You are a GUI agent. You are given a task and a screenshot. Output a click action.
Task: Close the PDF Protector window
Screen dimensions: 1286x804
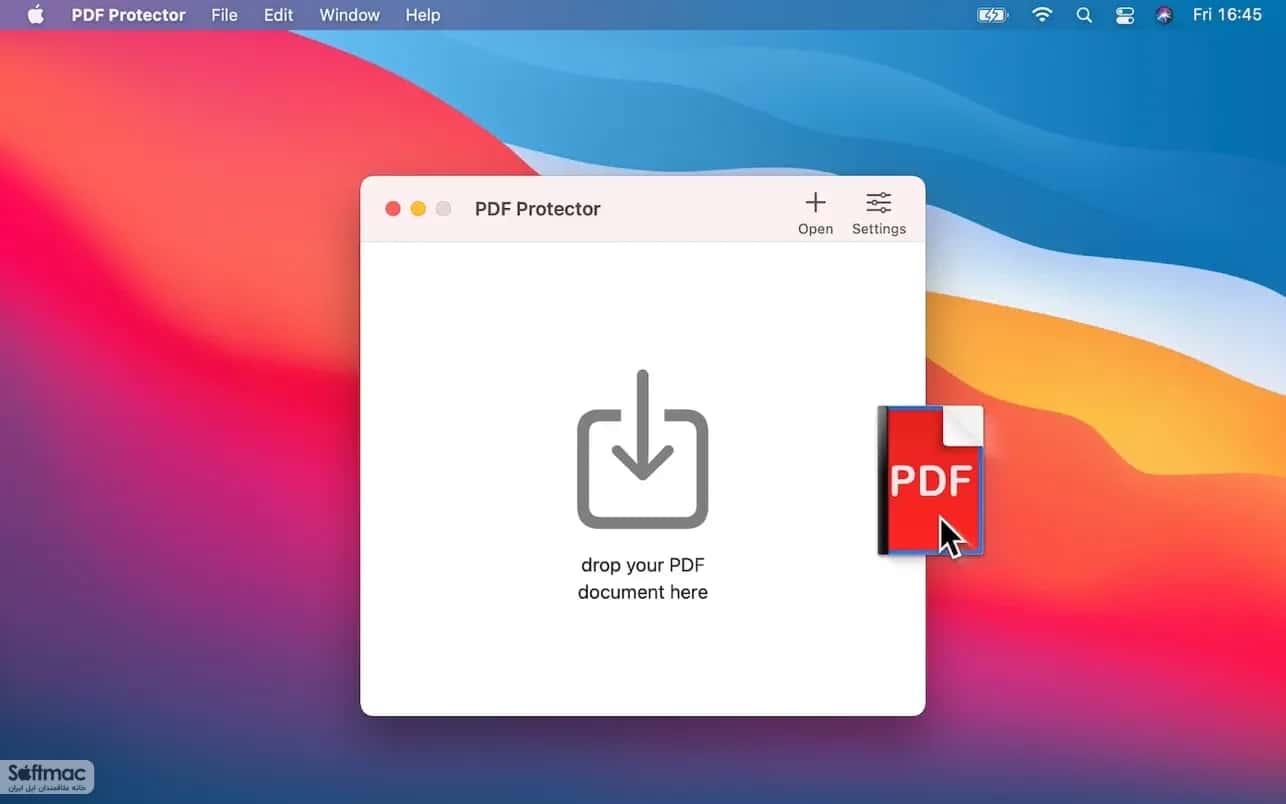coord(393,208)
